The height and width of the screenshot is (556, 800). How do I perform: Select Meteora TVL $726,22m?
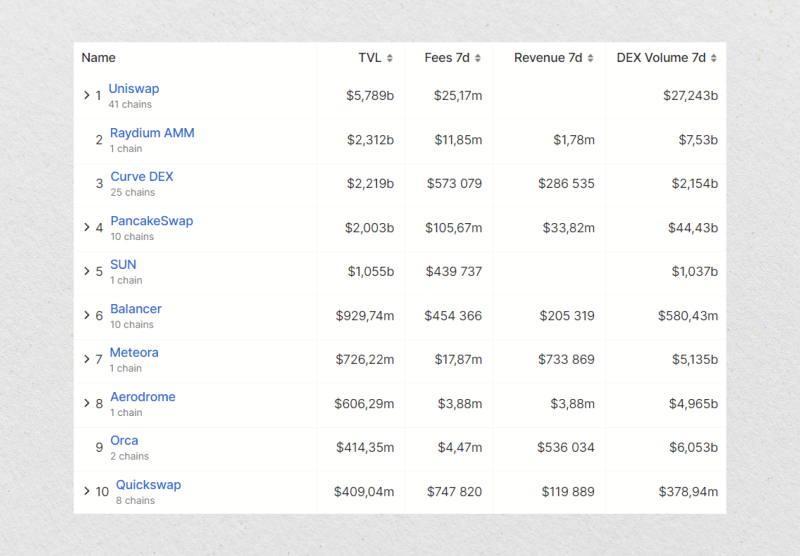pos(365,360)
